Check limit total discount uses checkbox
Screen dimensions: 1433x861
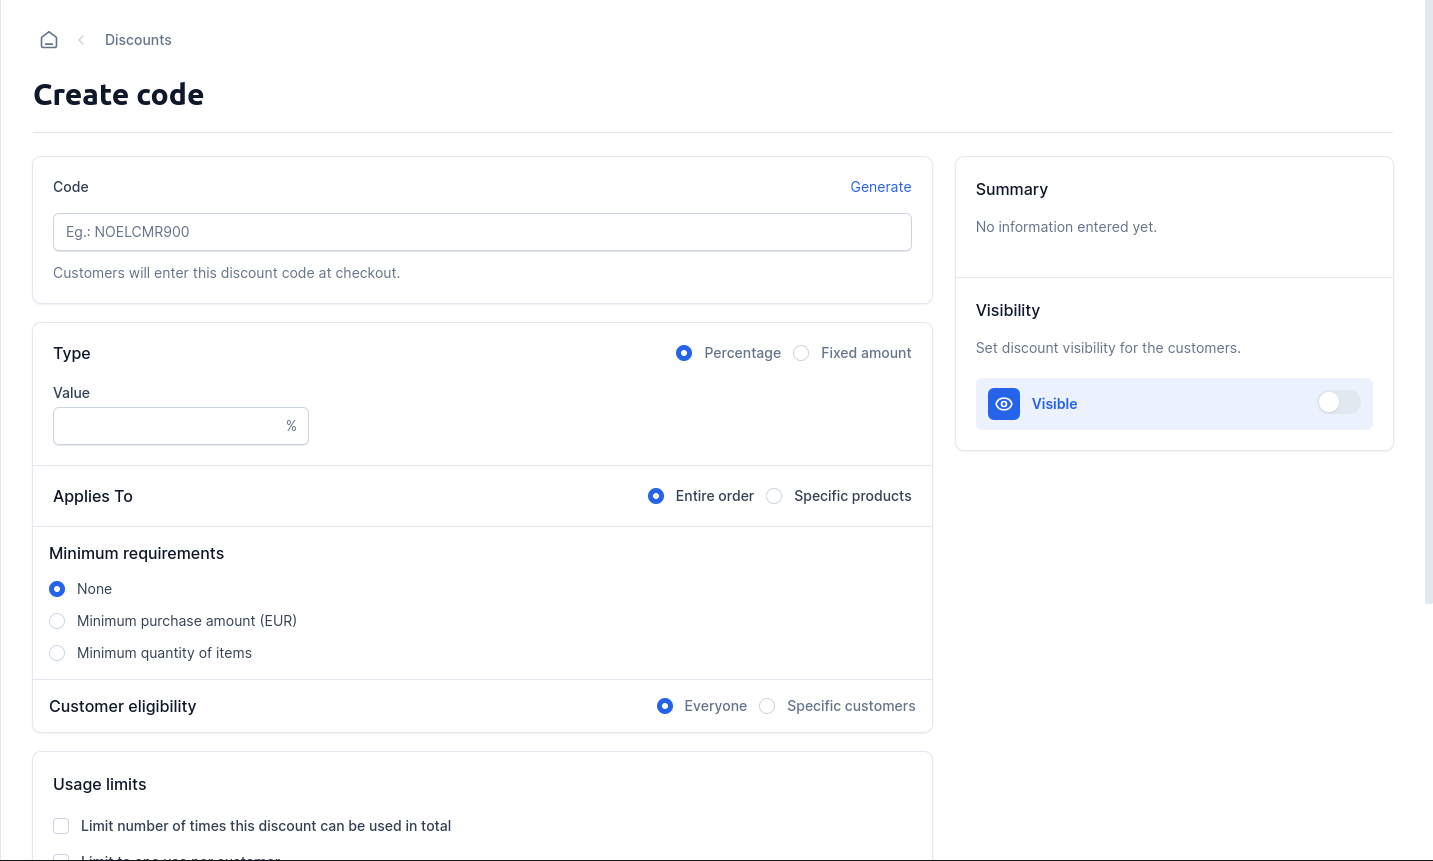pyautogui.click(x=61, y=826)
